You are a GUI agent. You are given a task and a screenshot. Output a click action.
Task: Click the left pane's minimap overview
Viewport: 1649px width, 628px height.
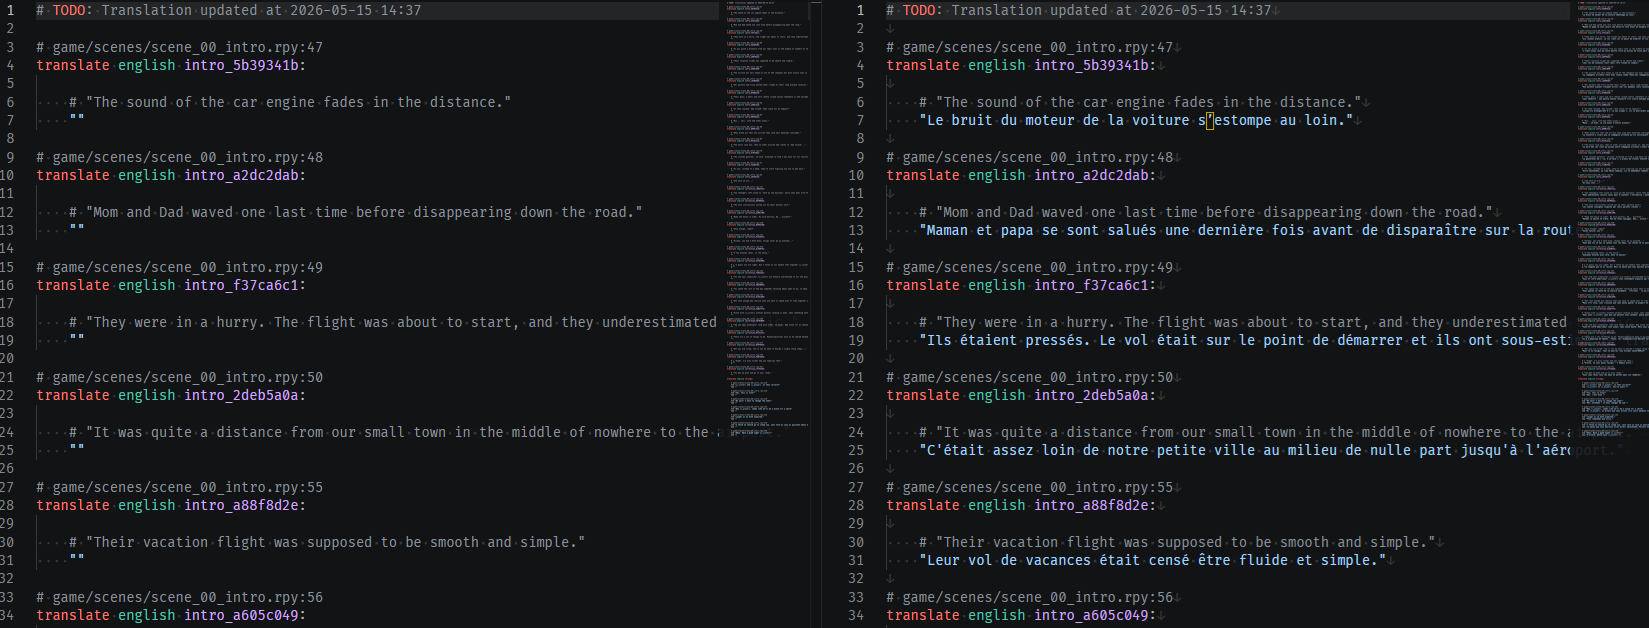click(768, 220)
